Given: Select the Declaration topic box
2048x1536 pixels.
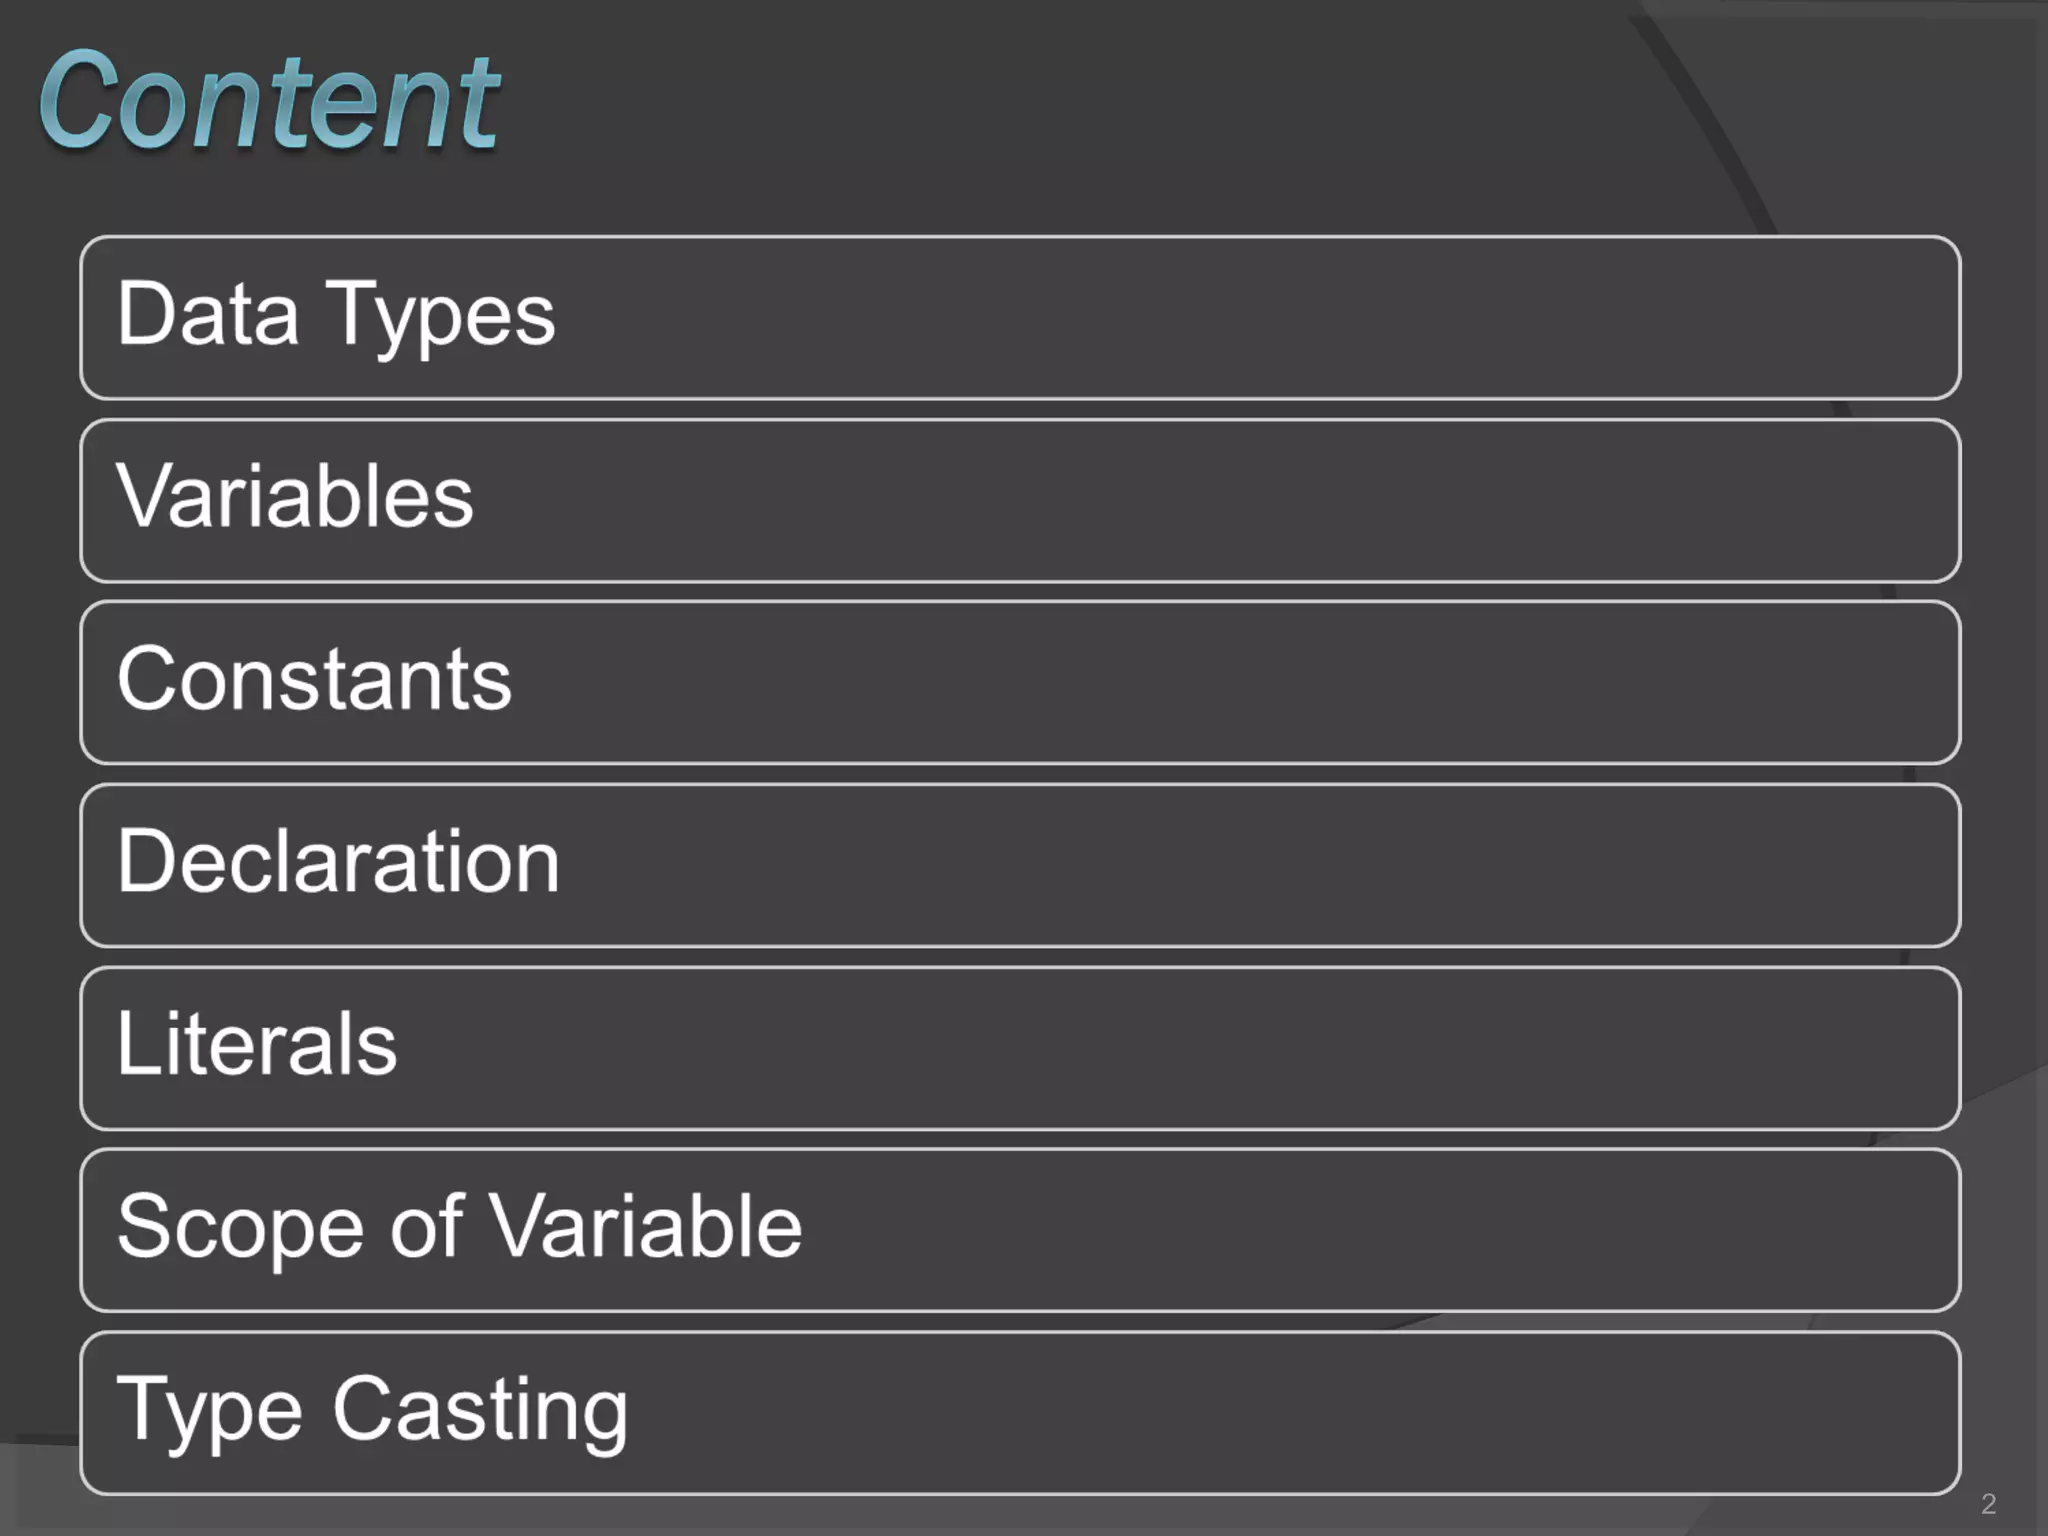Looking at the screenshot, I should point(1020,865).
